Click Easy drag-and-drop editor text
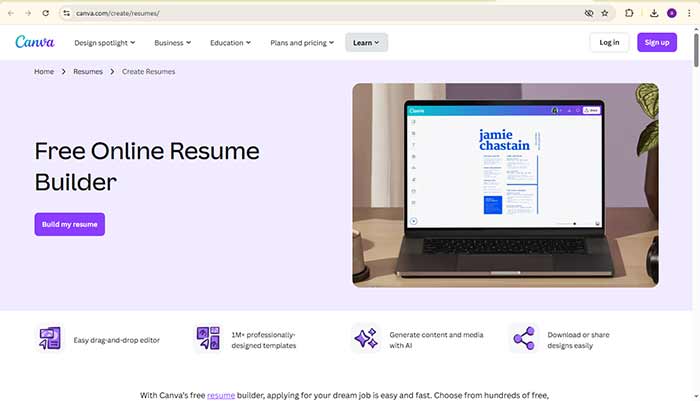700x401 pixels. tap(117, 340)
